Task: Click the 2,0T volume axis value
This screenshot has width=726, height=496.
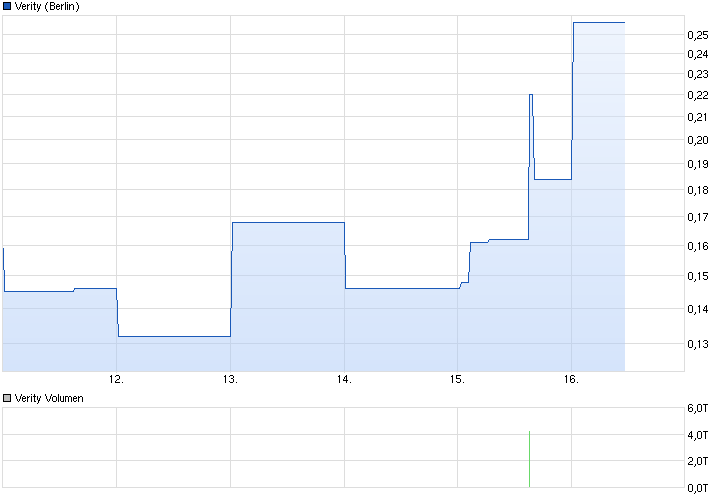Action: (x=698, y=461)
